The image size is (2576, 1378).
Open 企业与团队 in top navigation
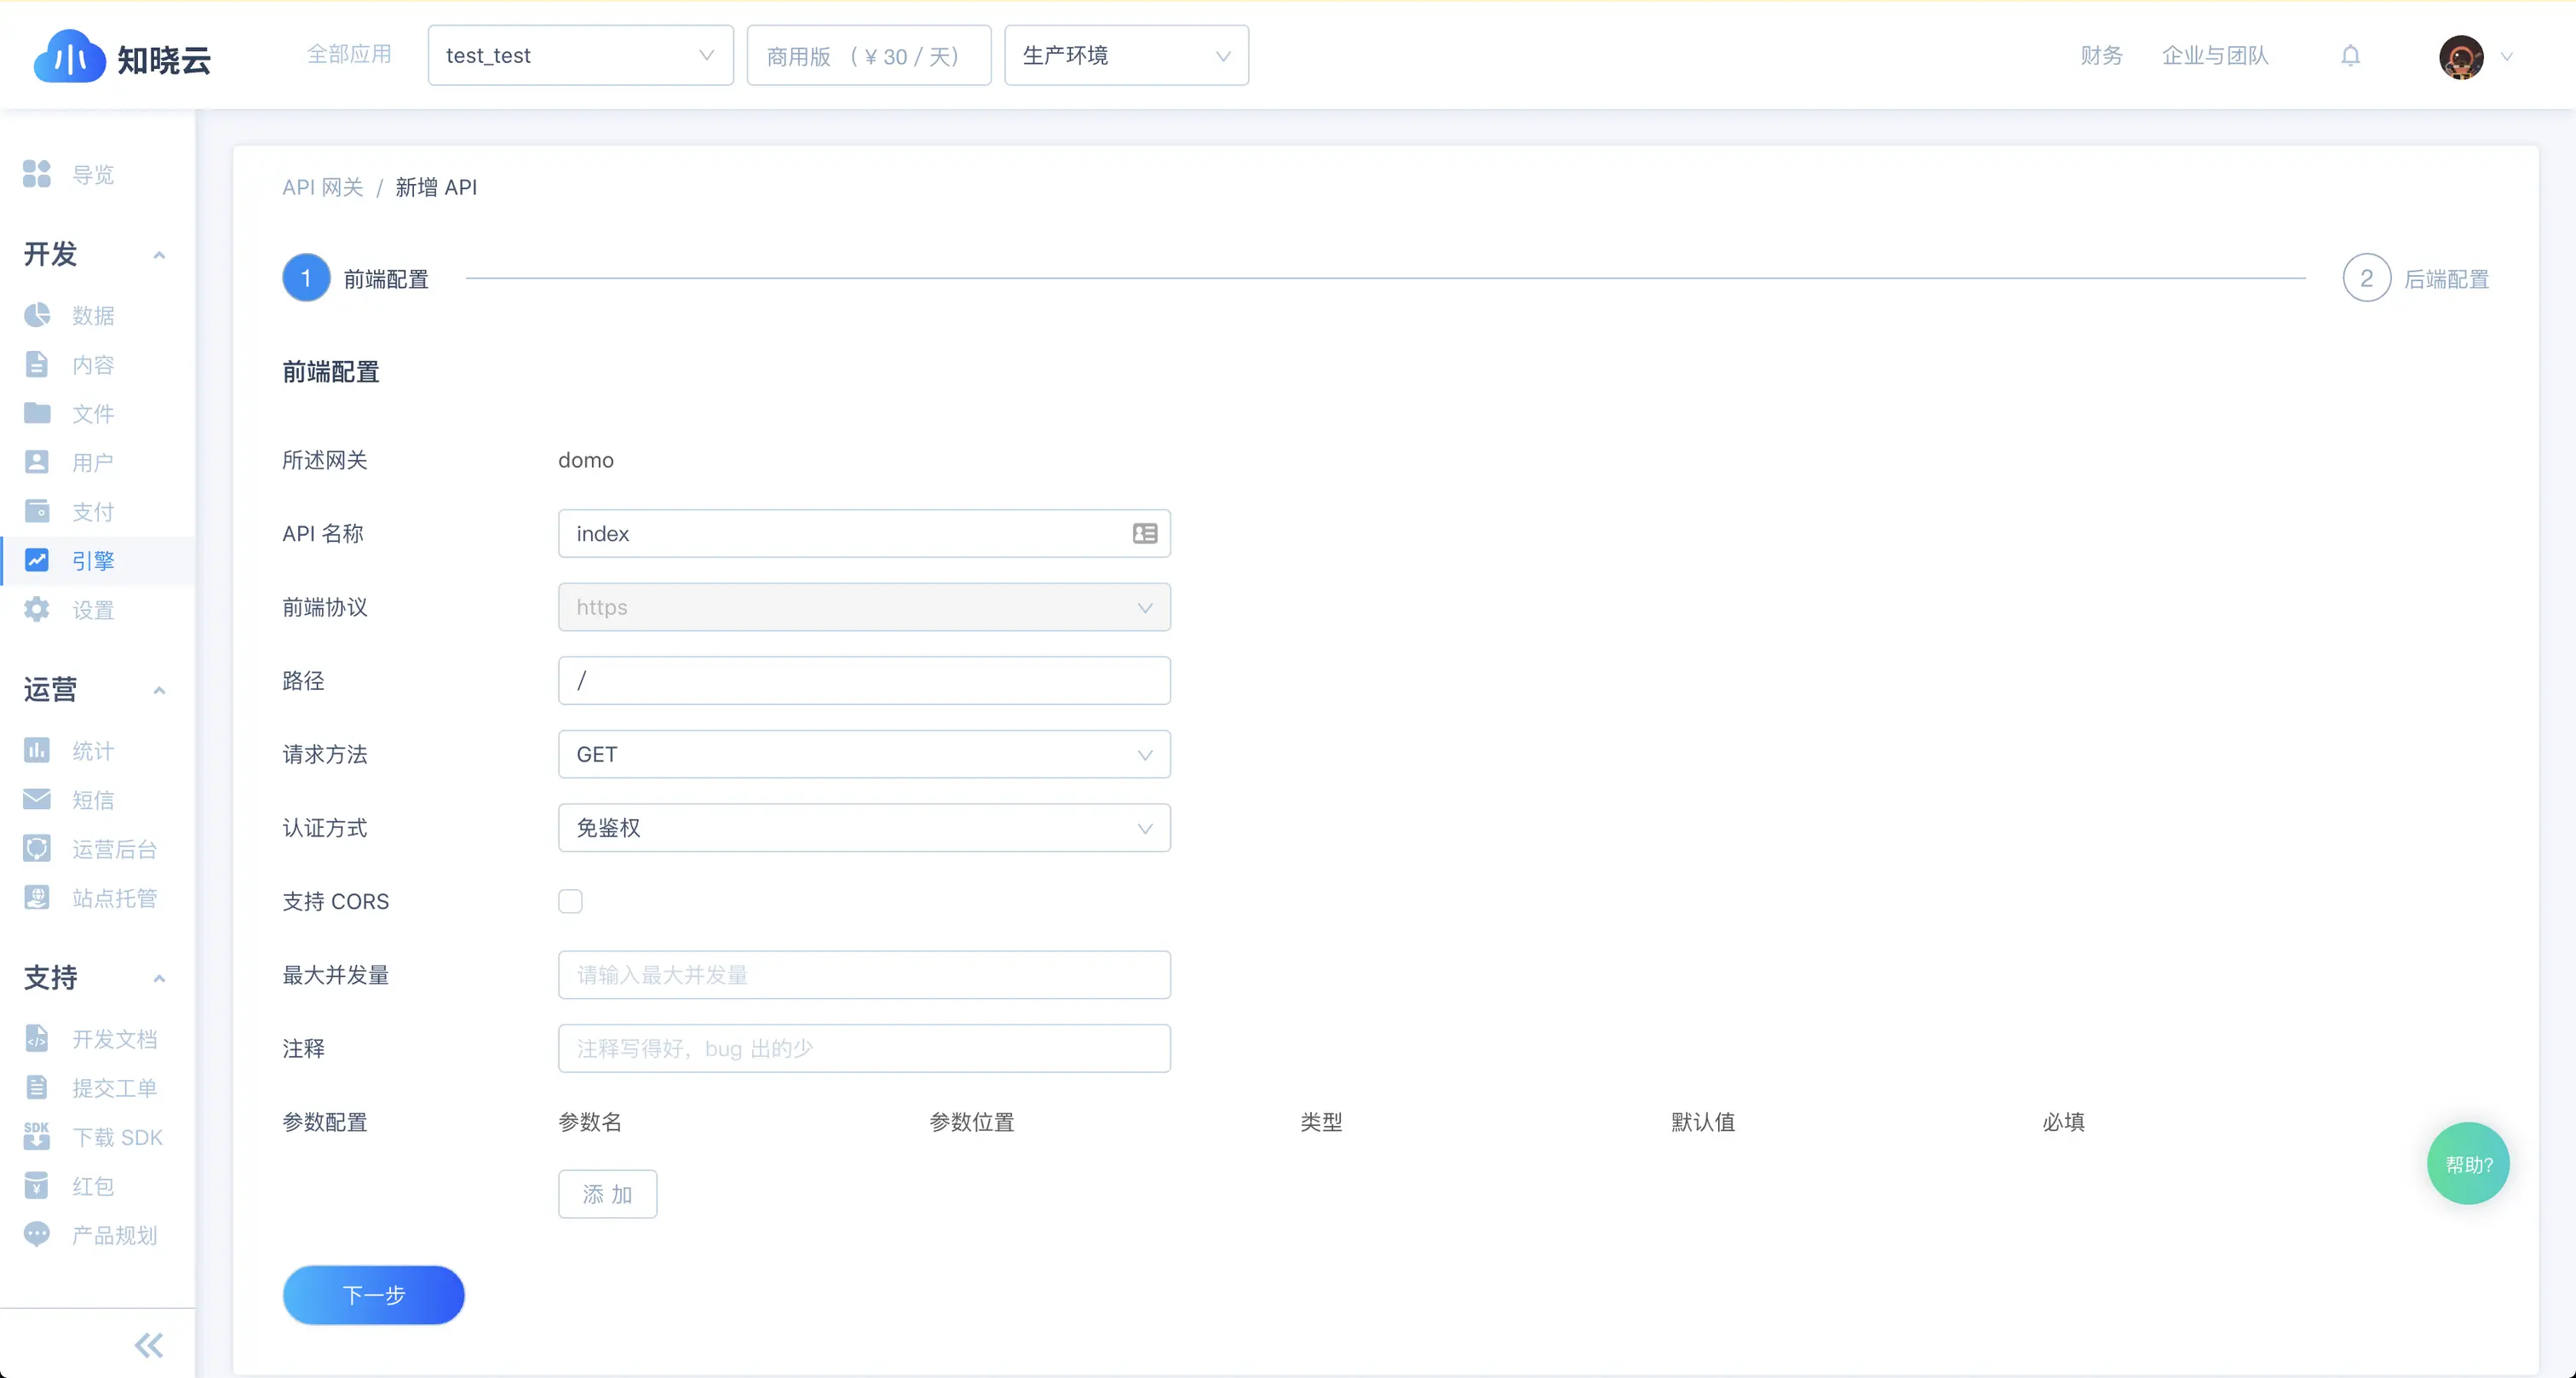point(2214,56)
